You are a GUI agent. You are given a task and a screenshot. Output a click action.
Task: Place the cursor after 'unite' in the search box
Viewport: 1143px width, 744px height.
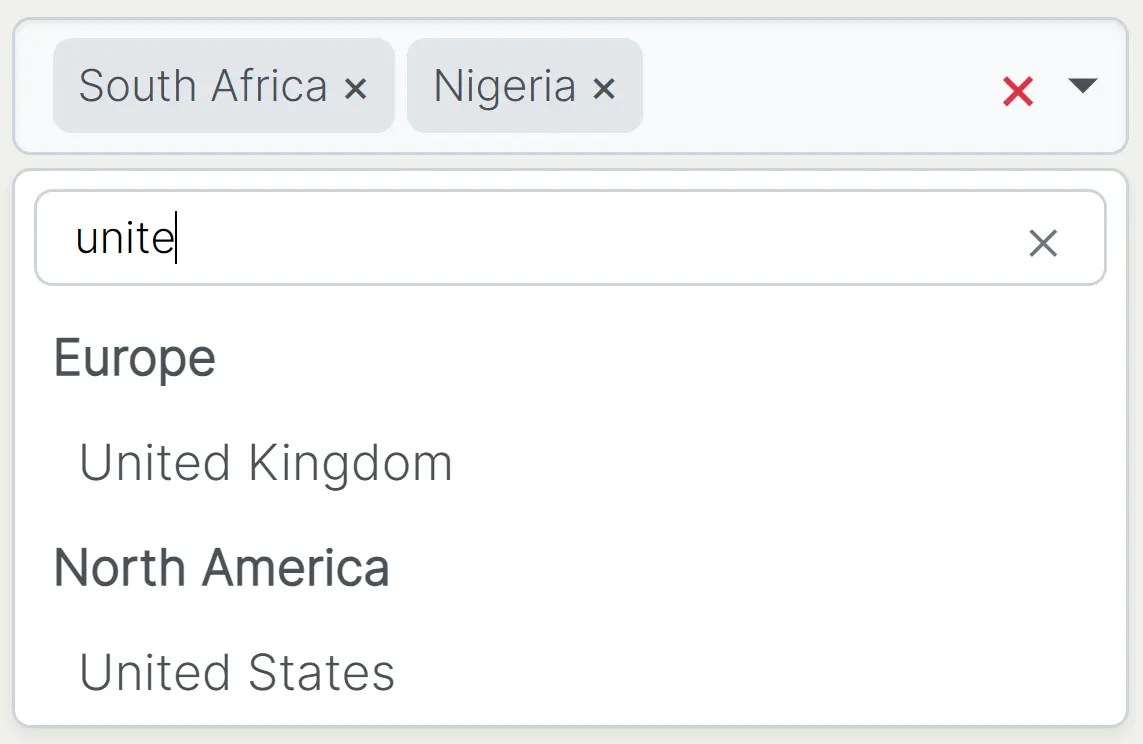tap(179, 239)
